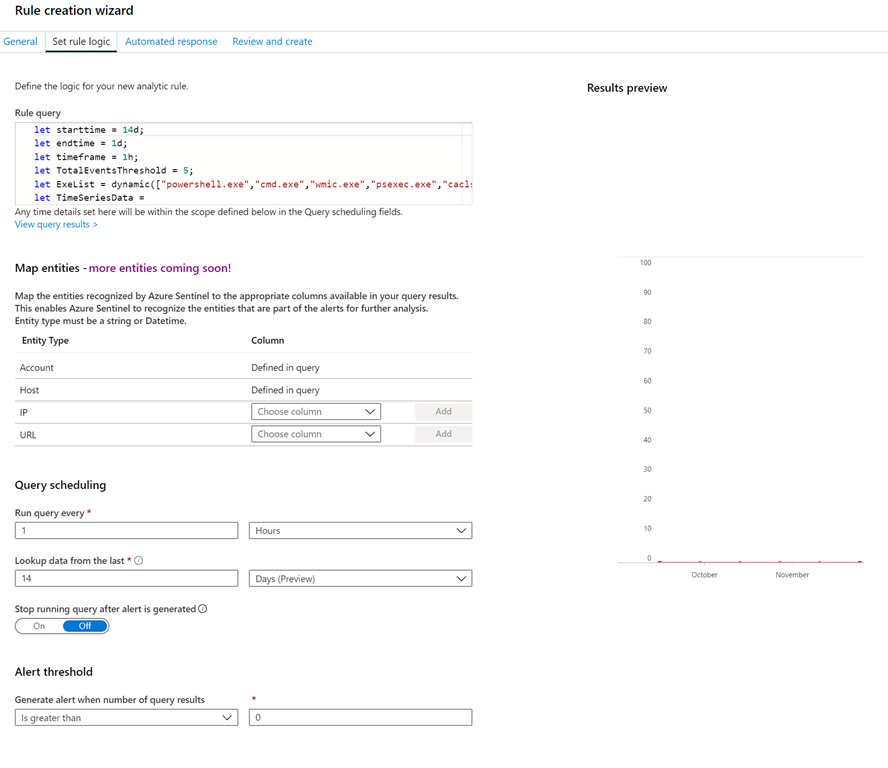This screenshot has height=768, width=888.
Task: Expand the Days (Preview) dropdown
Action: [x=360, y=579]
